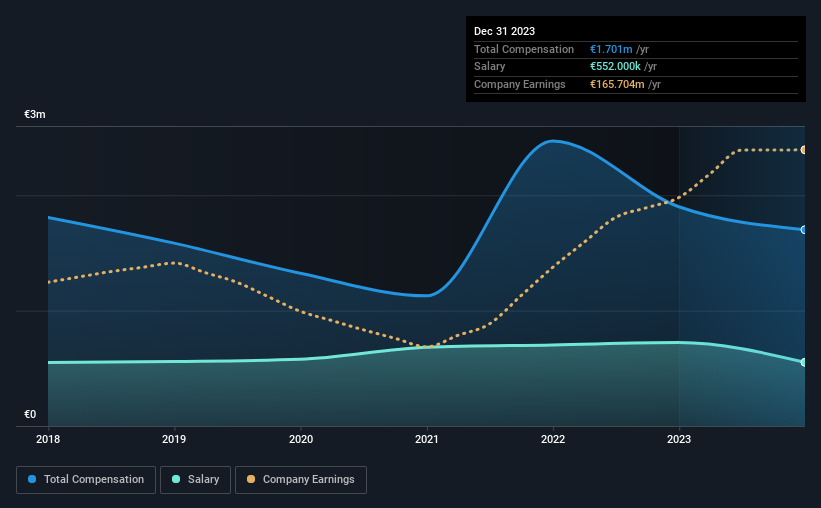This screenshot has width=821, height=508.
Task: Click the Company Earnings endpoint marker at right edge
Action: 804,150
